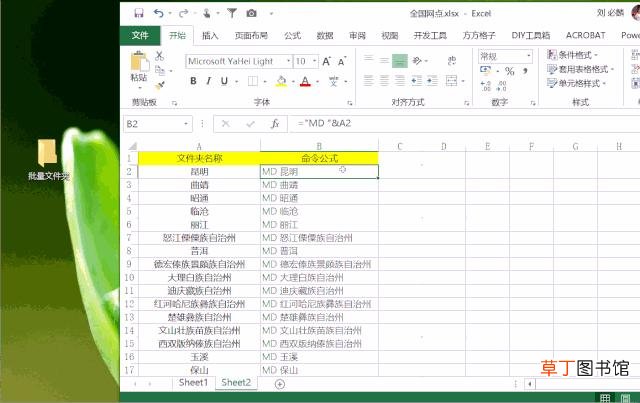Click the Copy icon in clipboard group

[160, 70]
